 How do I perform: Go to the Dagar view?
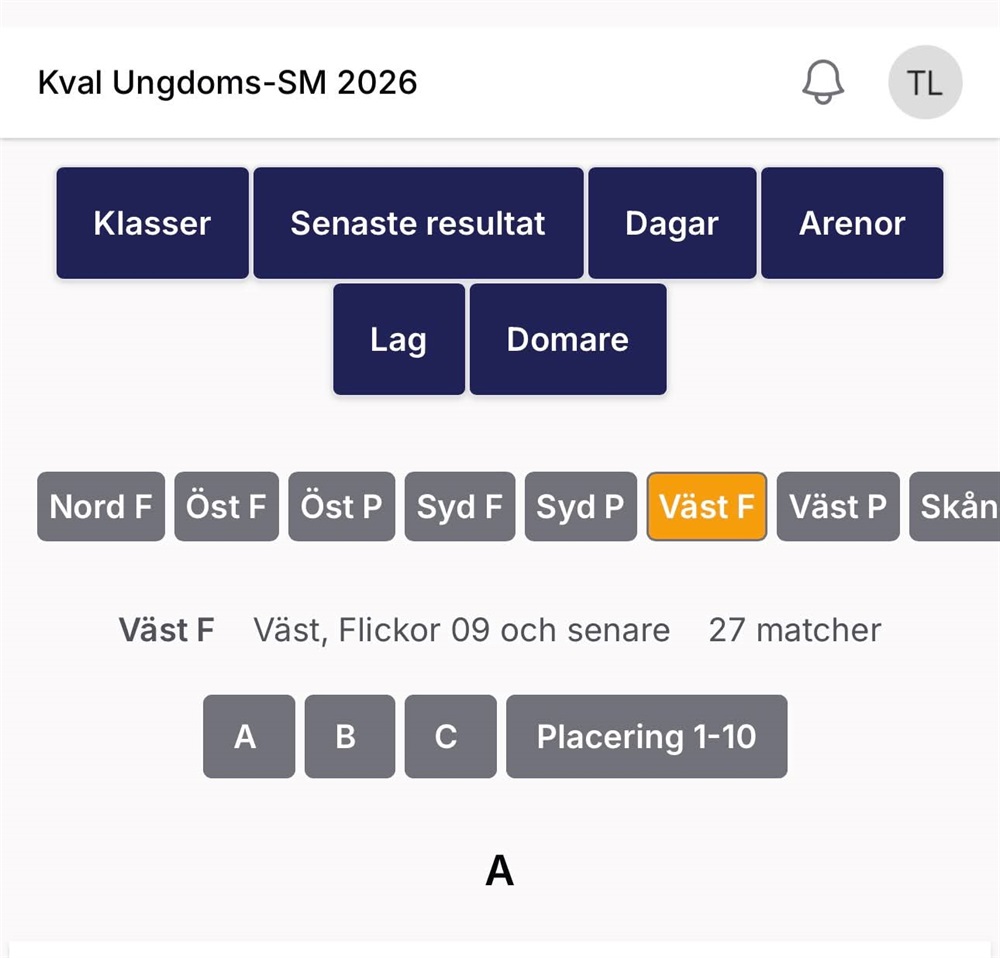(x=672, y=223)
